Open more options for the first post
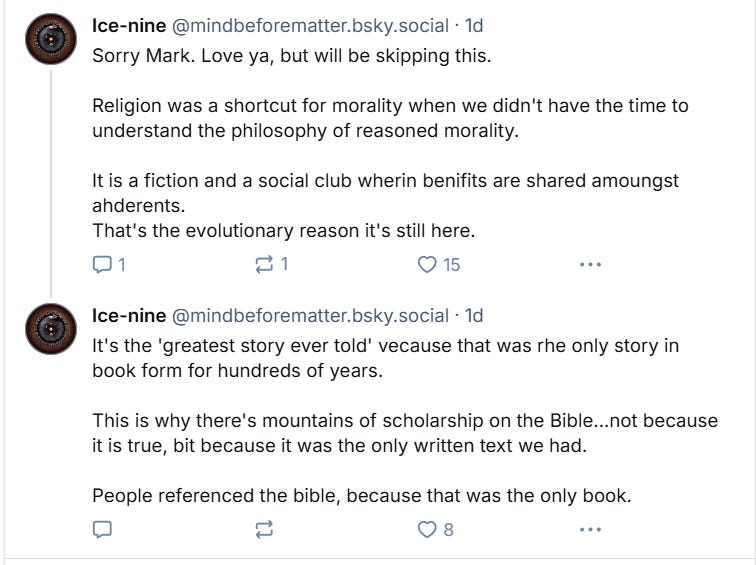The image size is (756, 565). pyautogui.click(x=590, y=265)
